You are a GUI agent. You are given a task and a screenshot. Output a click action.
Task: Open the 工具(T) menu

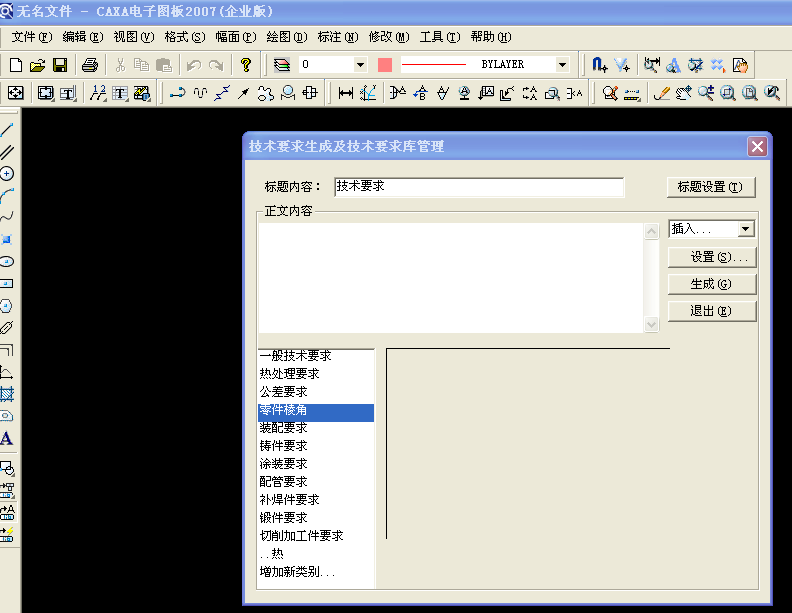440,37
